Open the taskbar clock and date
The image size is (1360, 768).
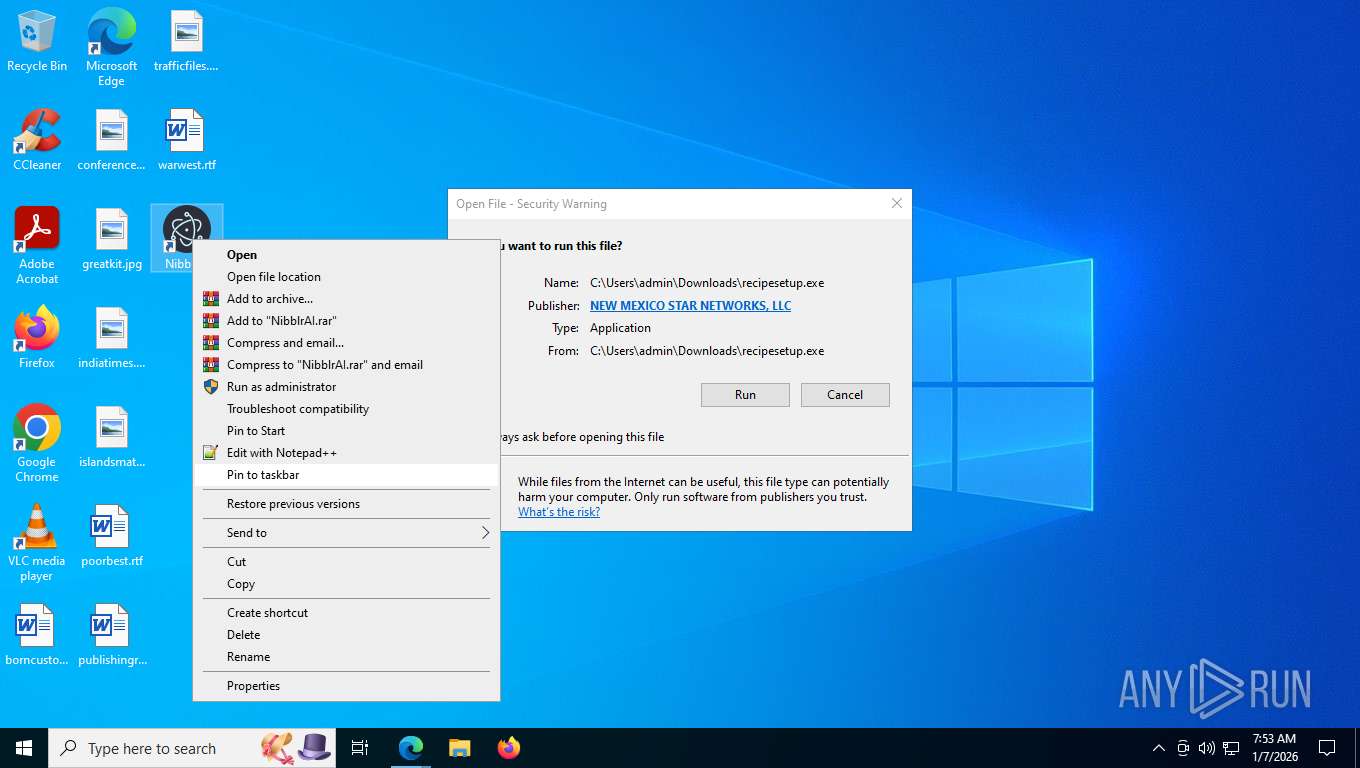pos(1274,748)
